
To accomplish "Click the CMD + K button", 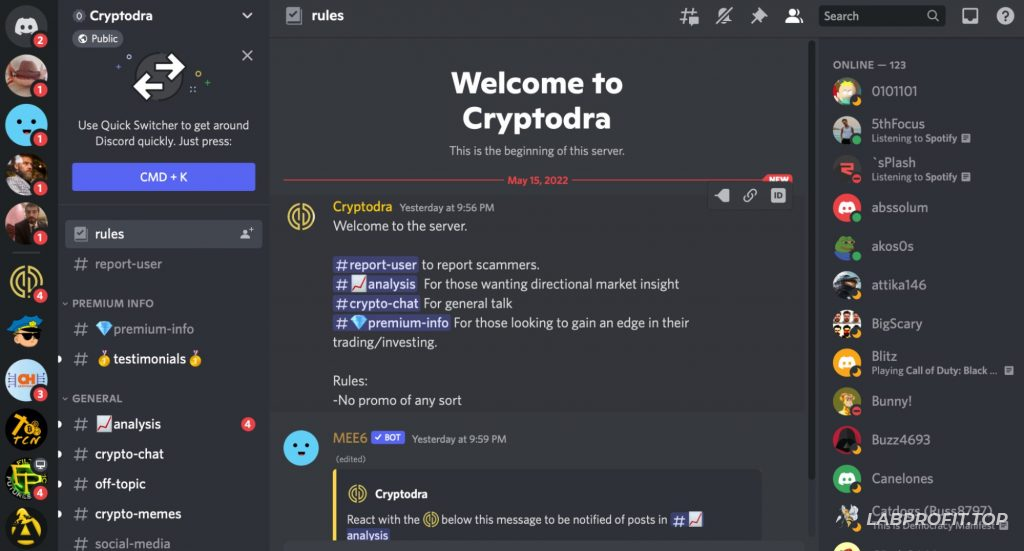I will pos(163,177).
